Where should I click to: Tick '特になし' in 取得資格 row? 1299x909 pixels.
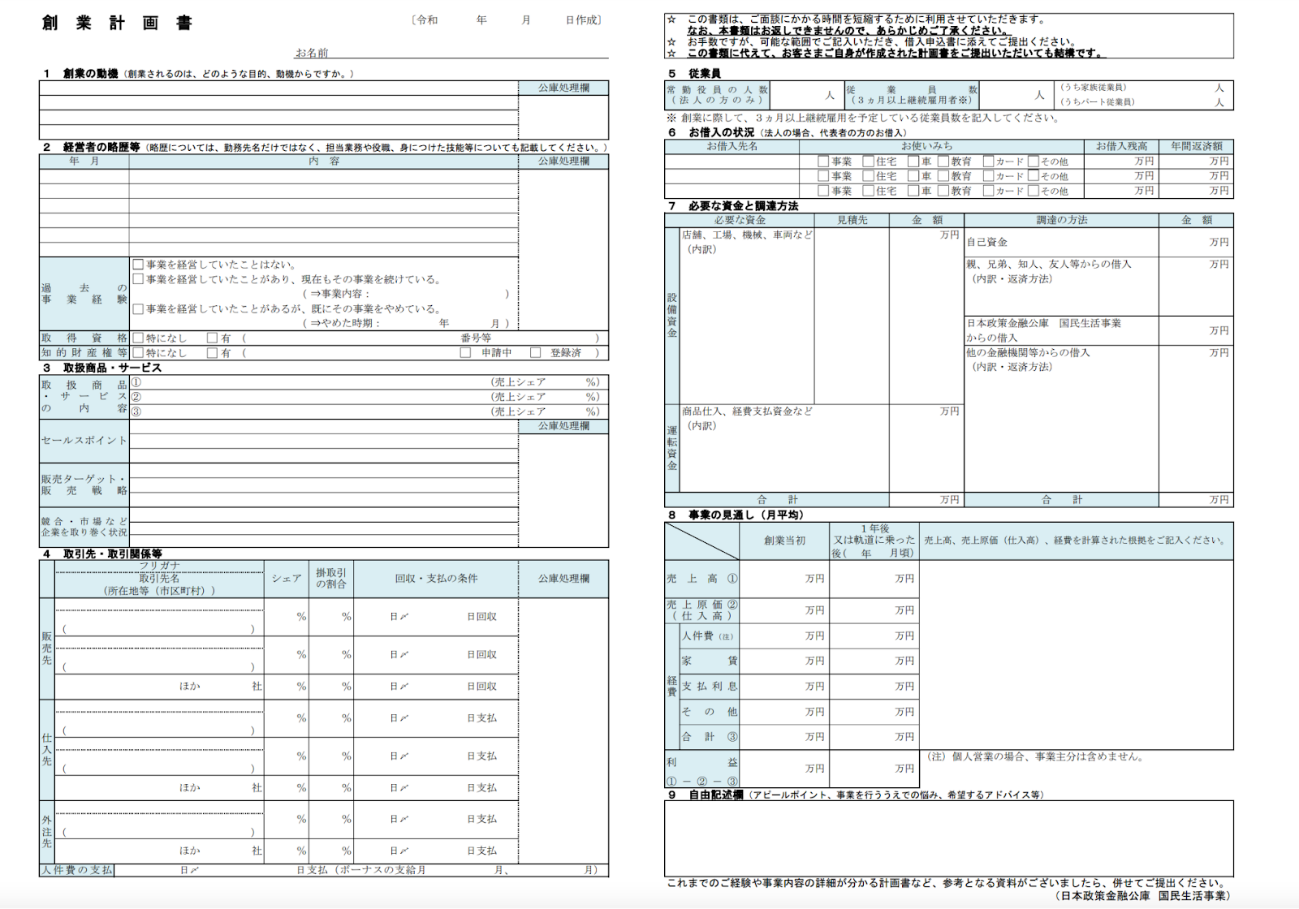[138, 338]
